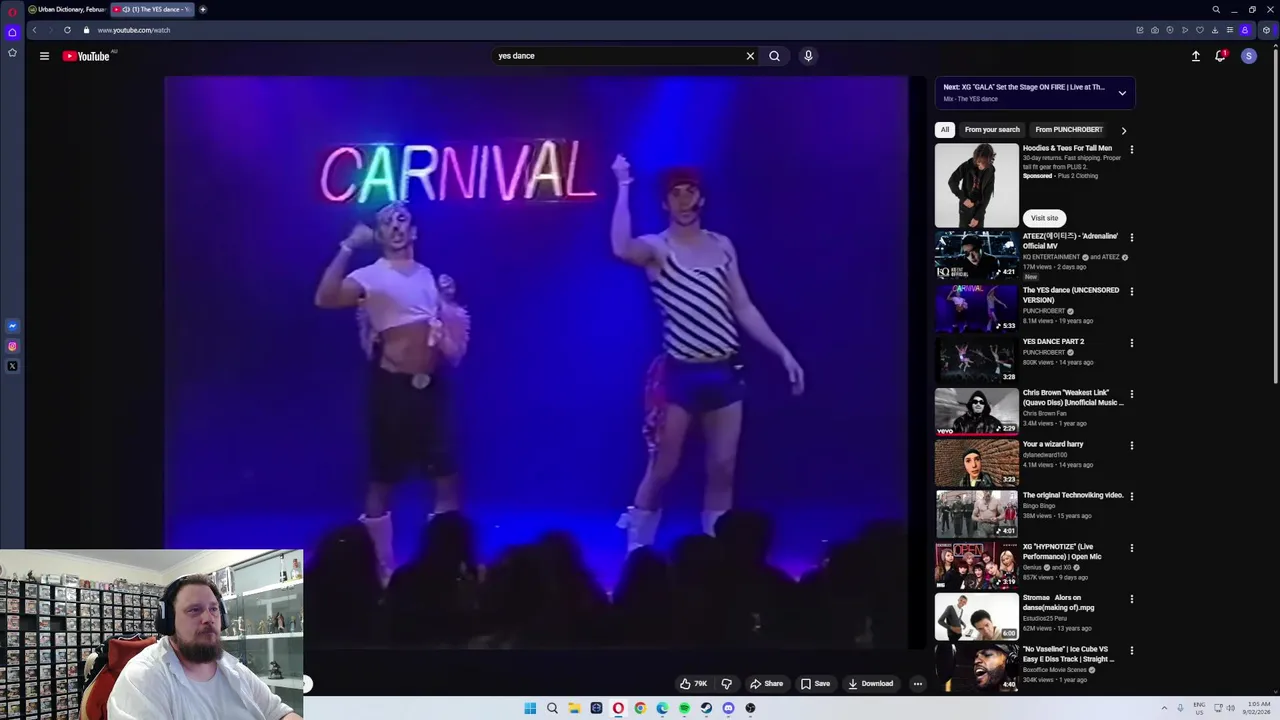Open options for 'YES DANCE PART 2'
This screenshot has width=1280, height=720.
[1131, 343]
